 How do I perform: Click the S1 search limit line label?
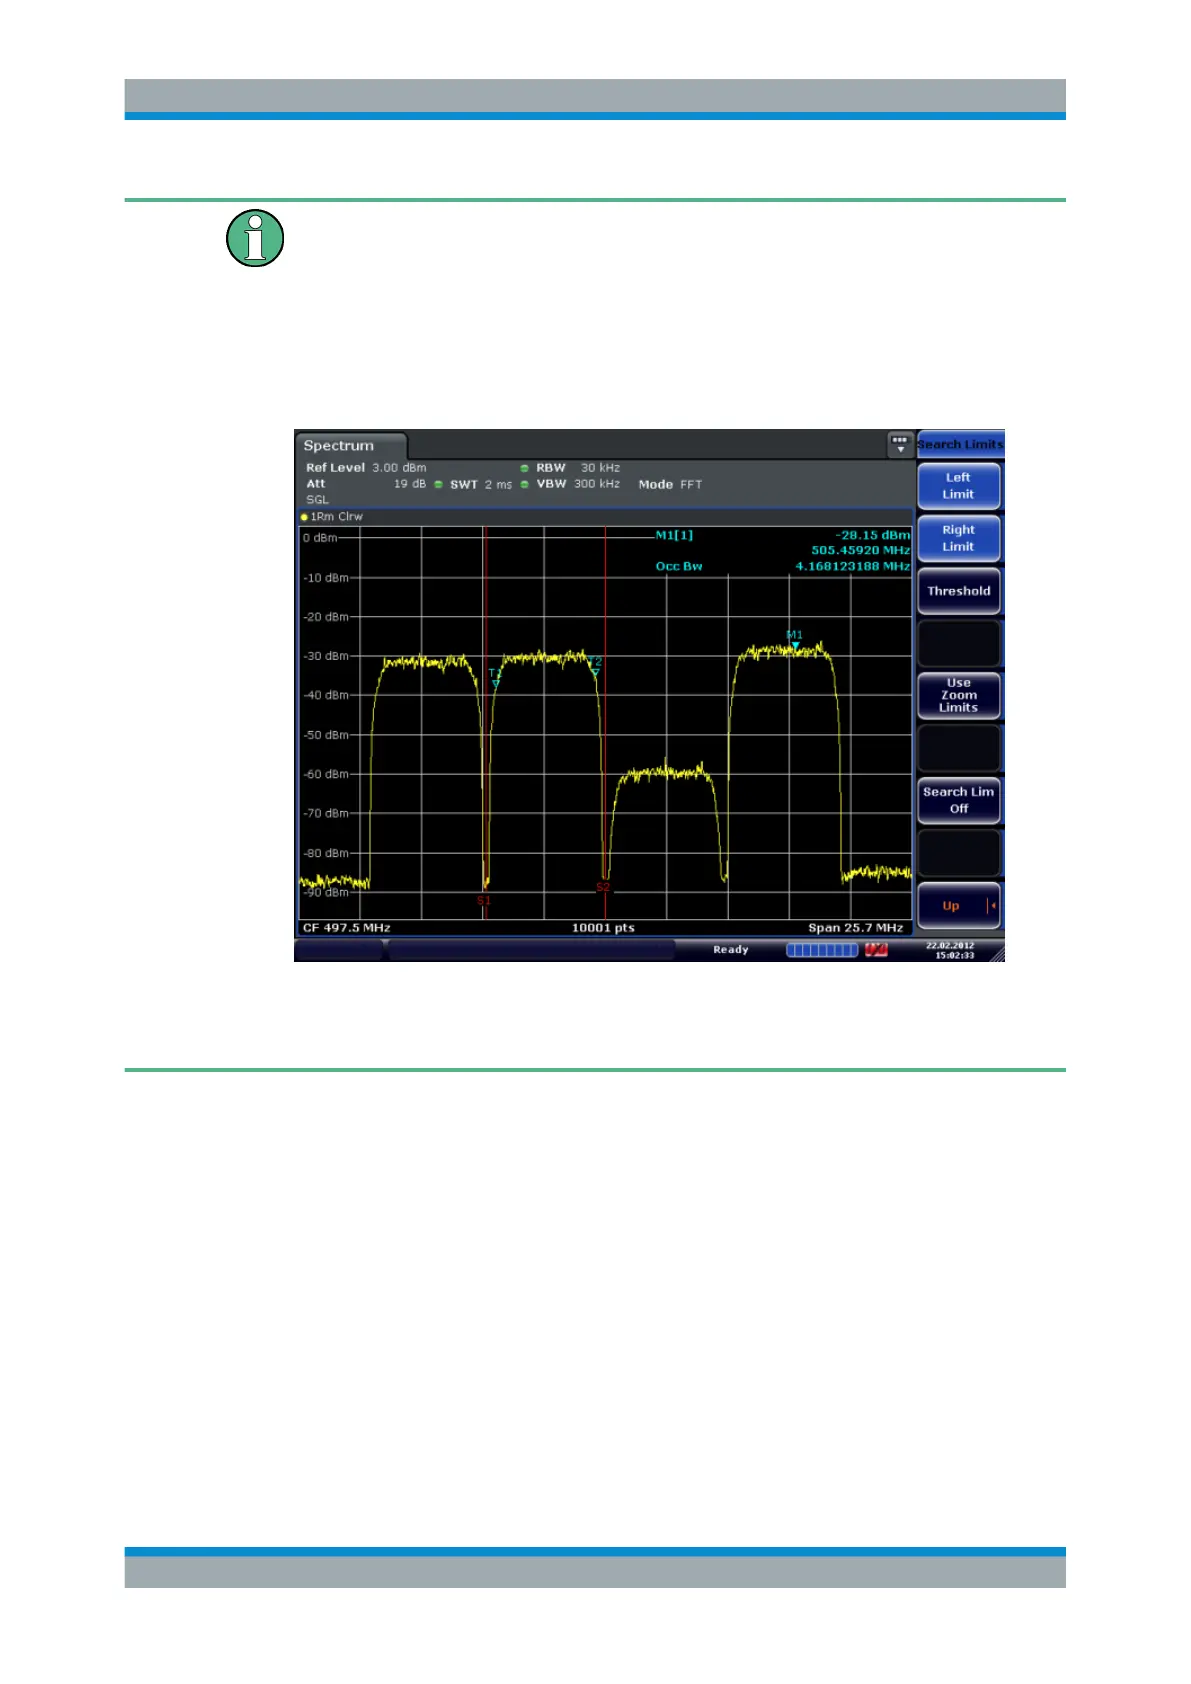(484, 901)
